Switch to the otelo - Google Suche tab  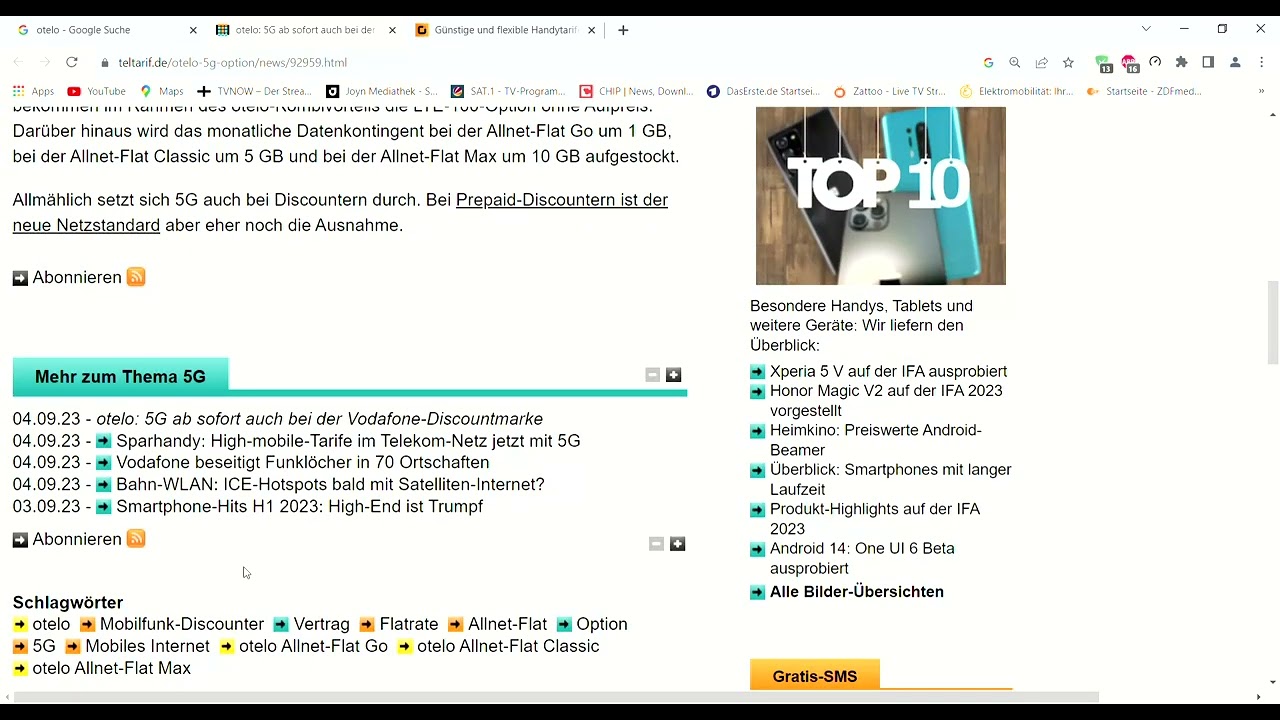coord(107,30)
